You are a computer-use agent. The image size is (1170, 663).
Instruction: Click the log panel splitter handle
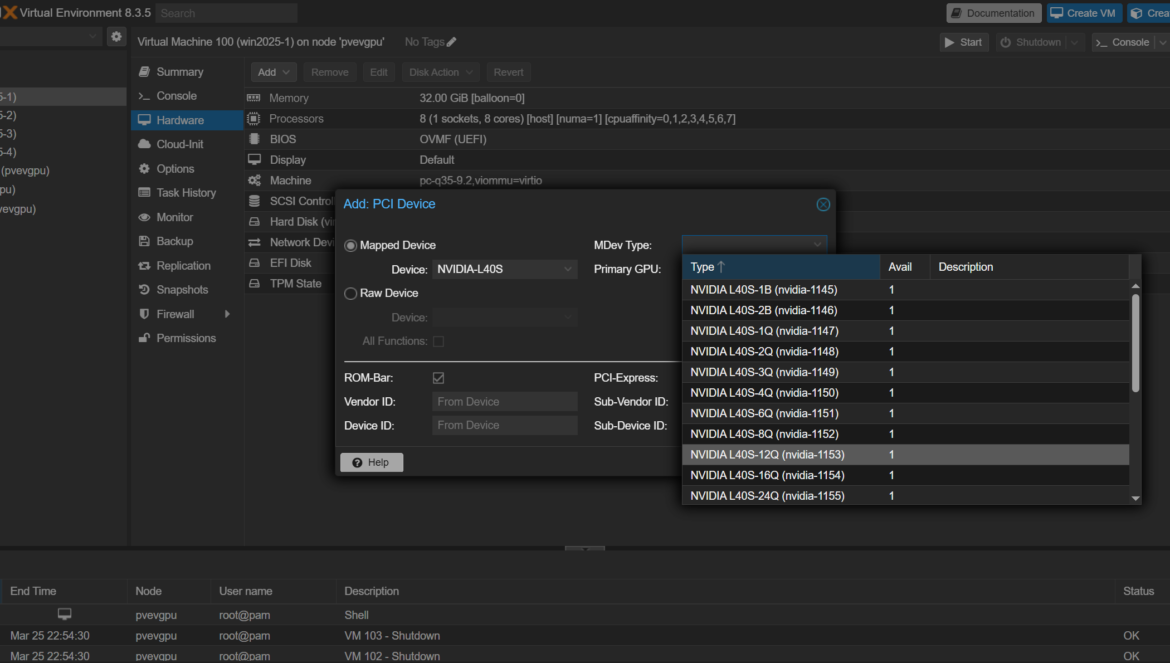click(585, 548)
